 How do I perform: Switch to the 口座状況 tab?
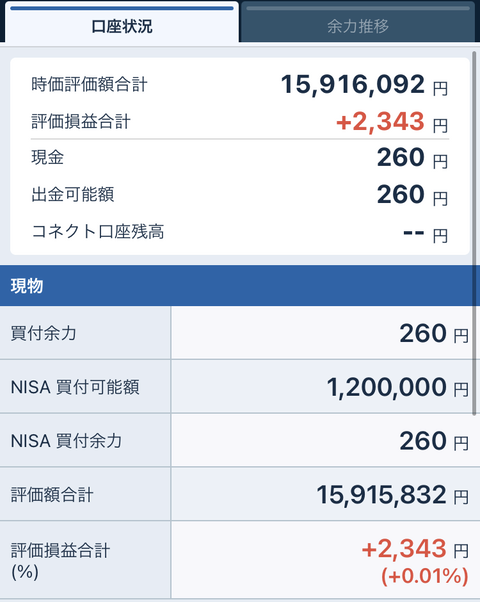pos(122,22)
